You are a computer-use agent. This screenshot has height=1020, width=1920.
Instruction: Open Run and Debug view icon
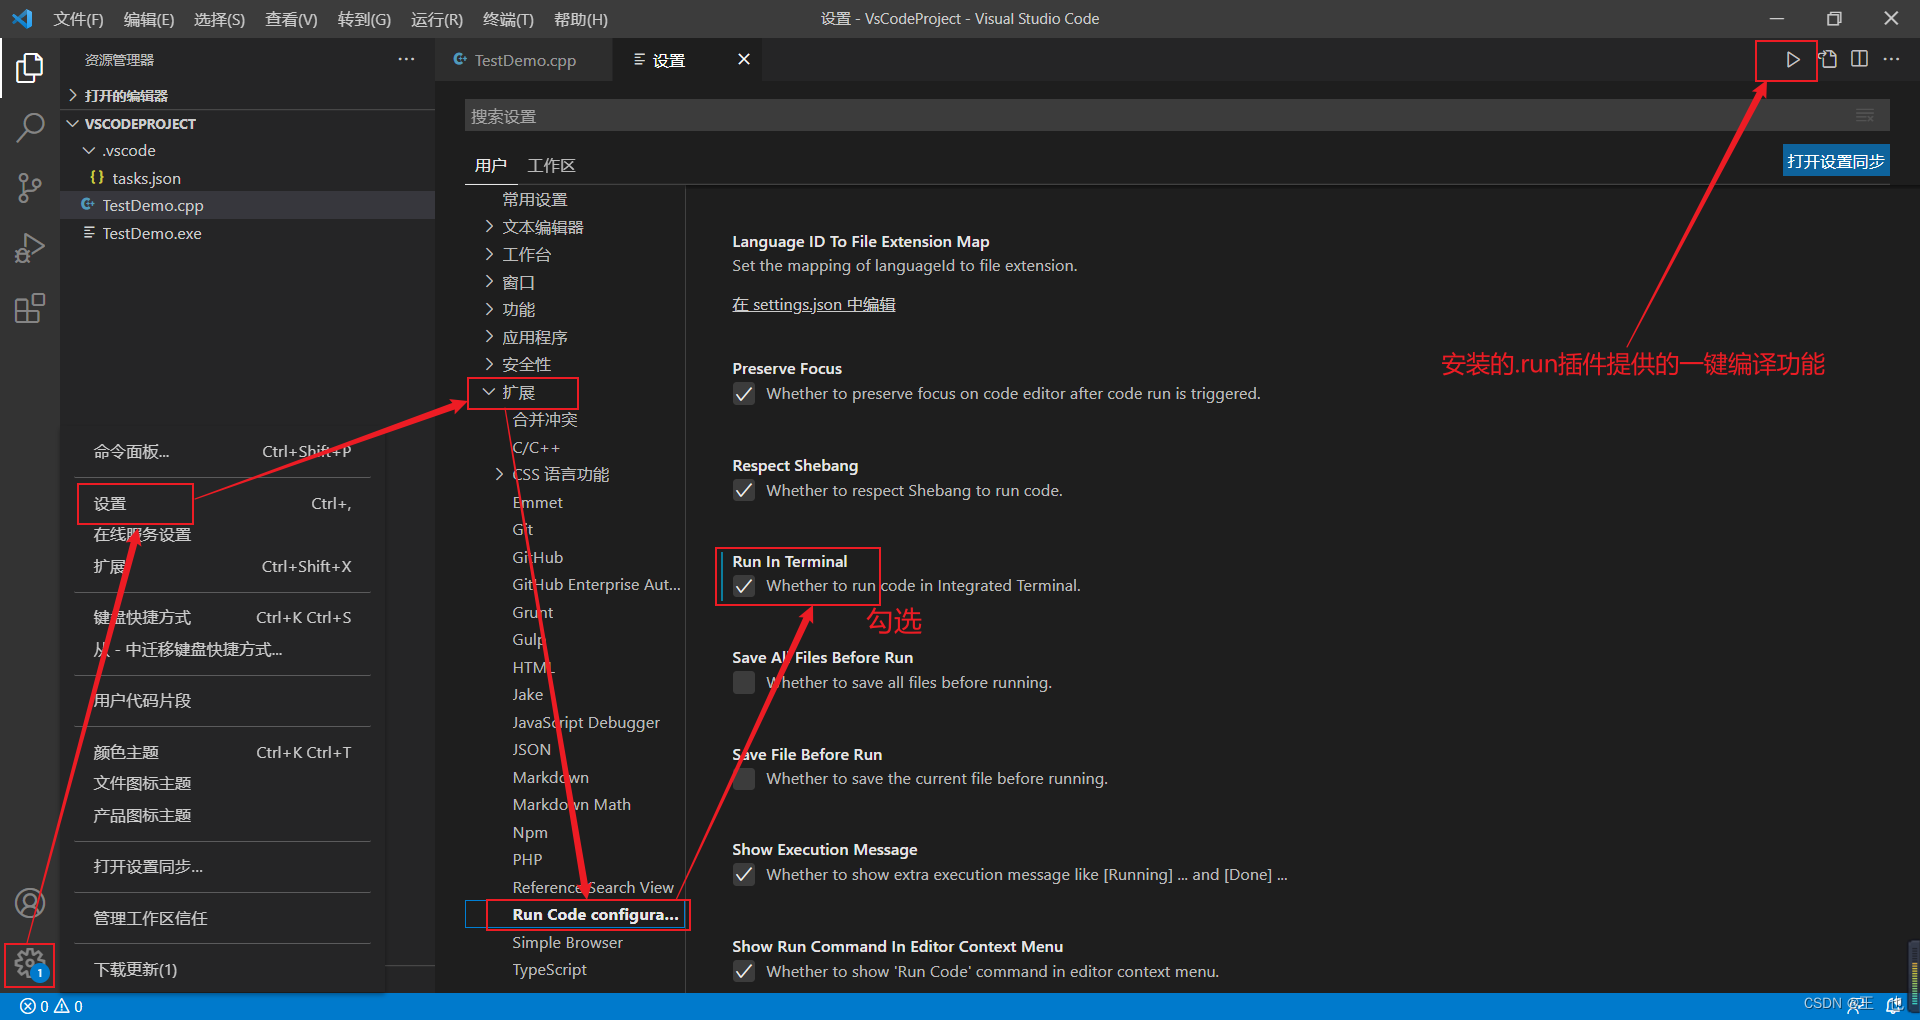(x=30, y=248)
